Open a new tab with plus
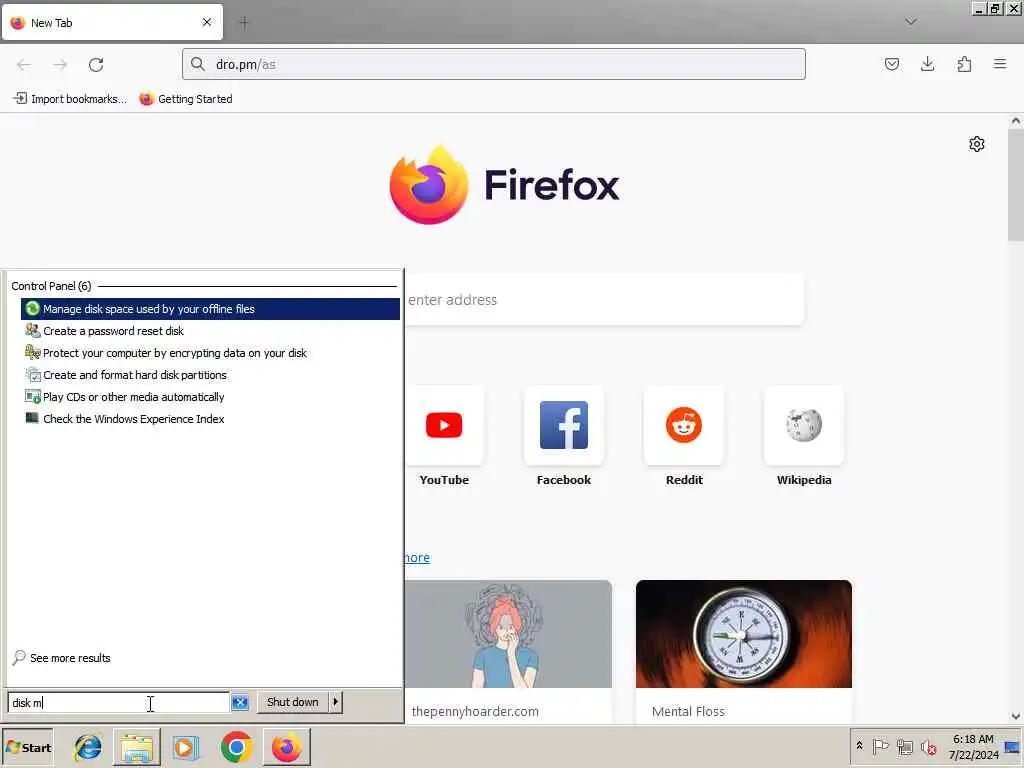The image size is (1024, 768). [244, 23]
